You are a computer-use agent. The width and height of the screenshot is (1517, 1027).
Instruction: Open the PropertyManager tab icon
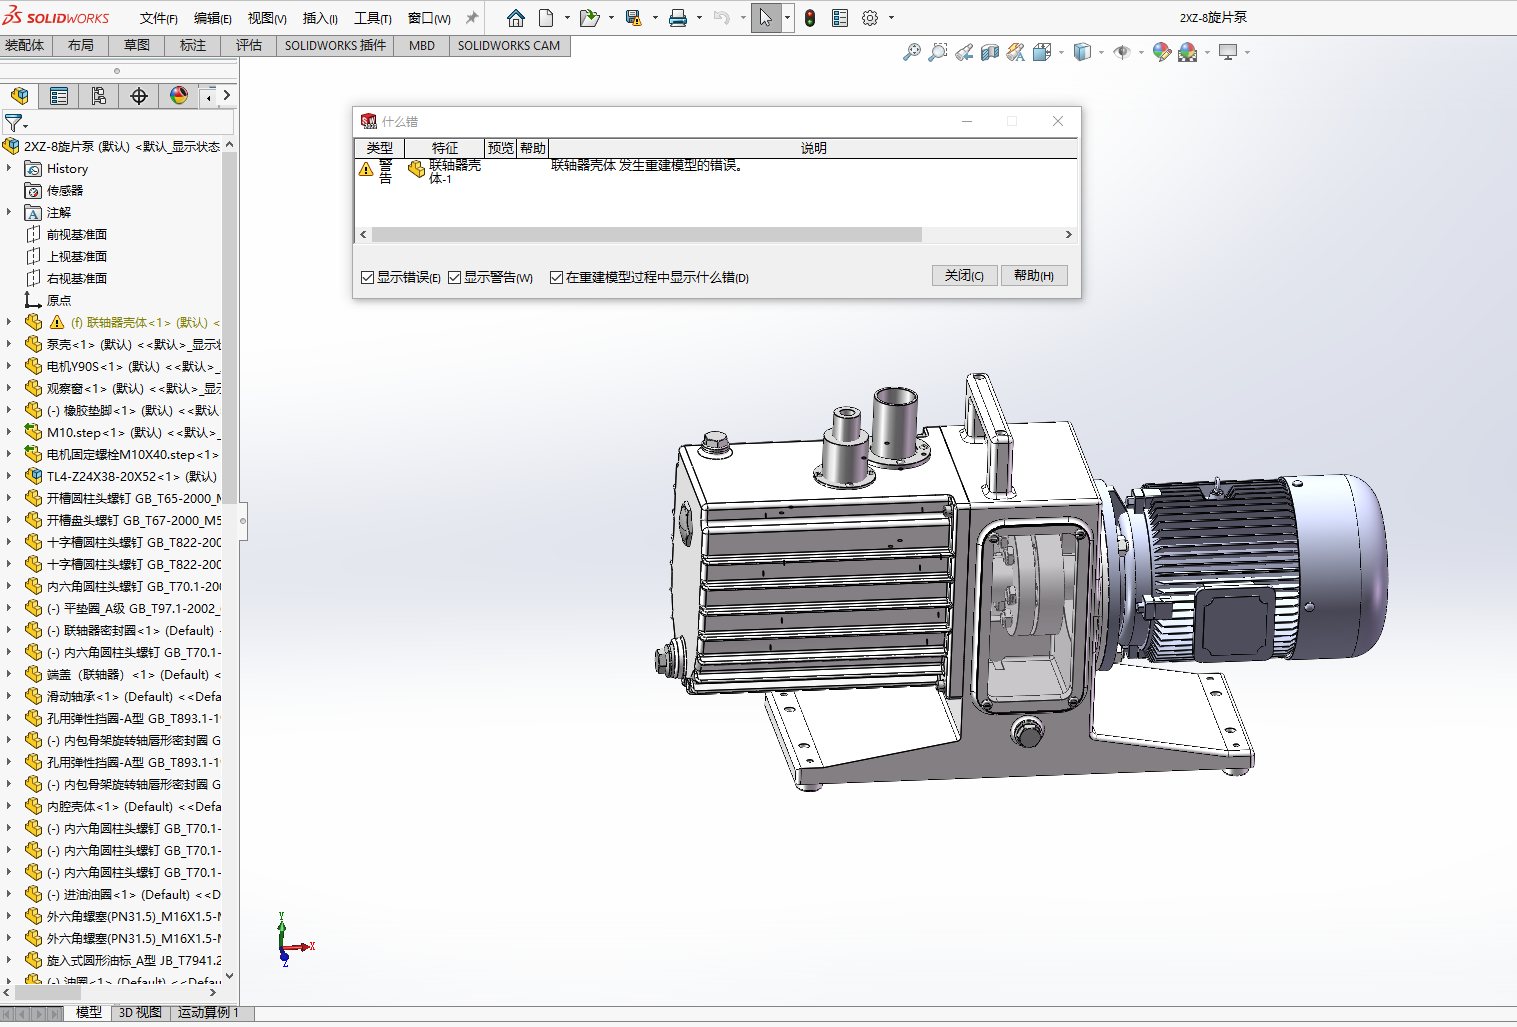(x=59, y=96)
